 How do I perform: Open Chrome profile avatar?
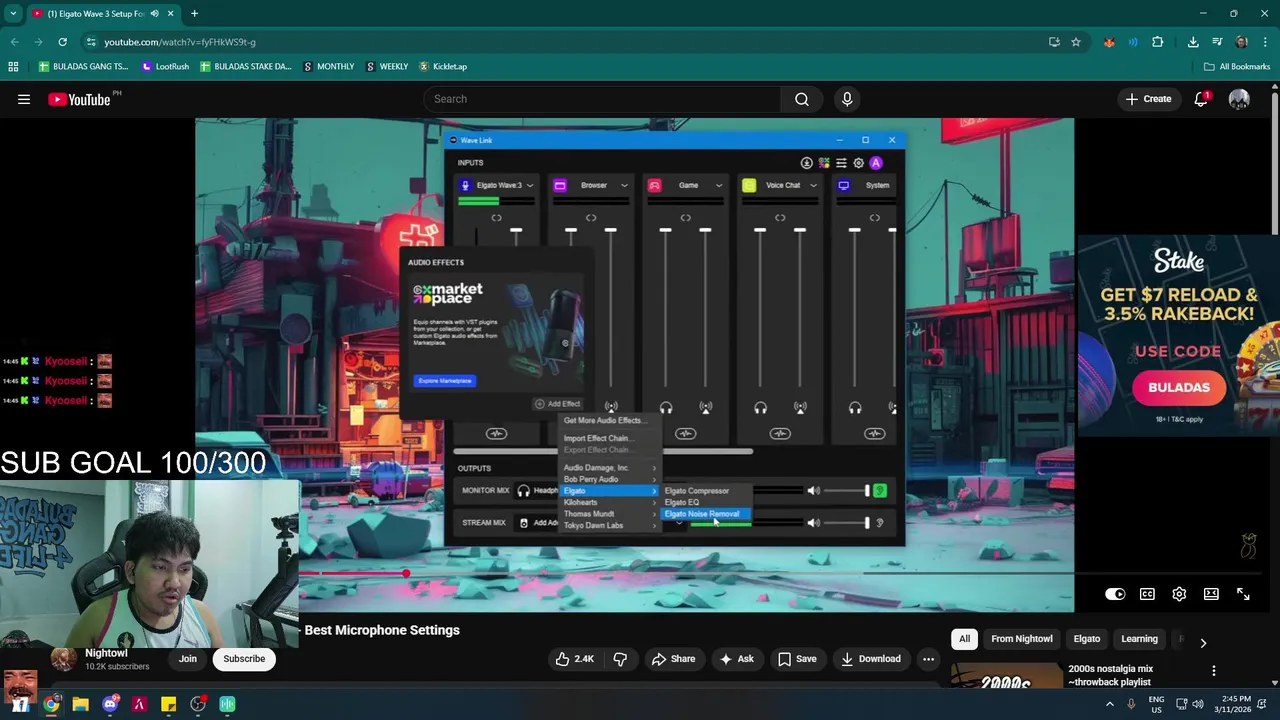[1241, 42]
